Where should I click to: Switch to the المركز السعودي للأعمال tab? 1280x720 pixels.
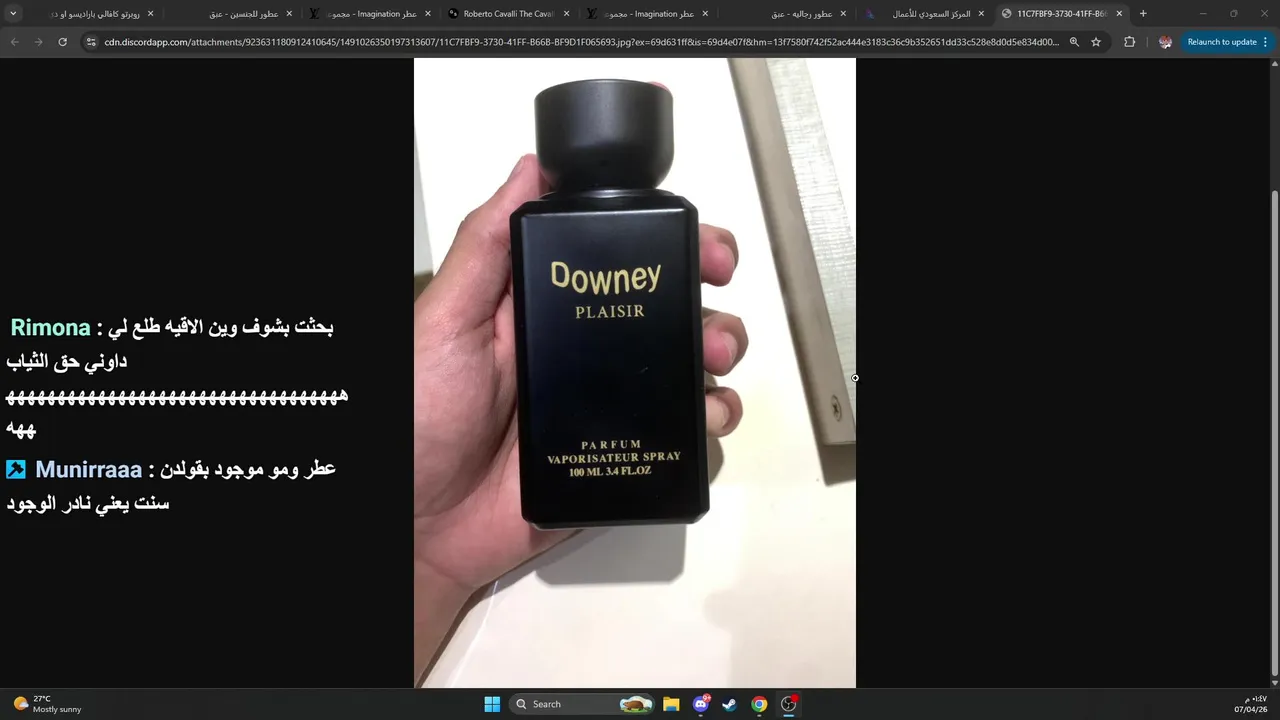pyautogui.click(x=924, y=14)
